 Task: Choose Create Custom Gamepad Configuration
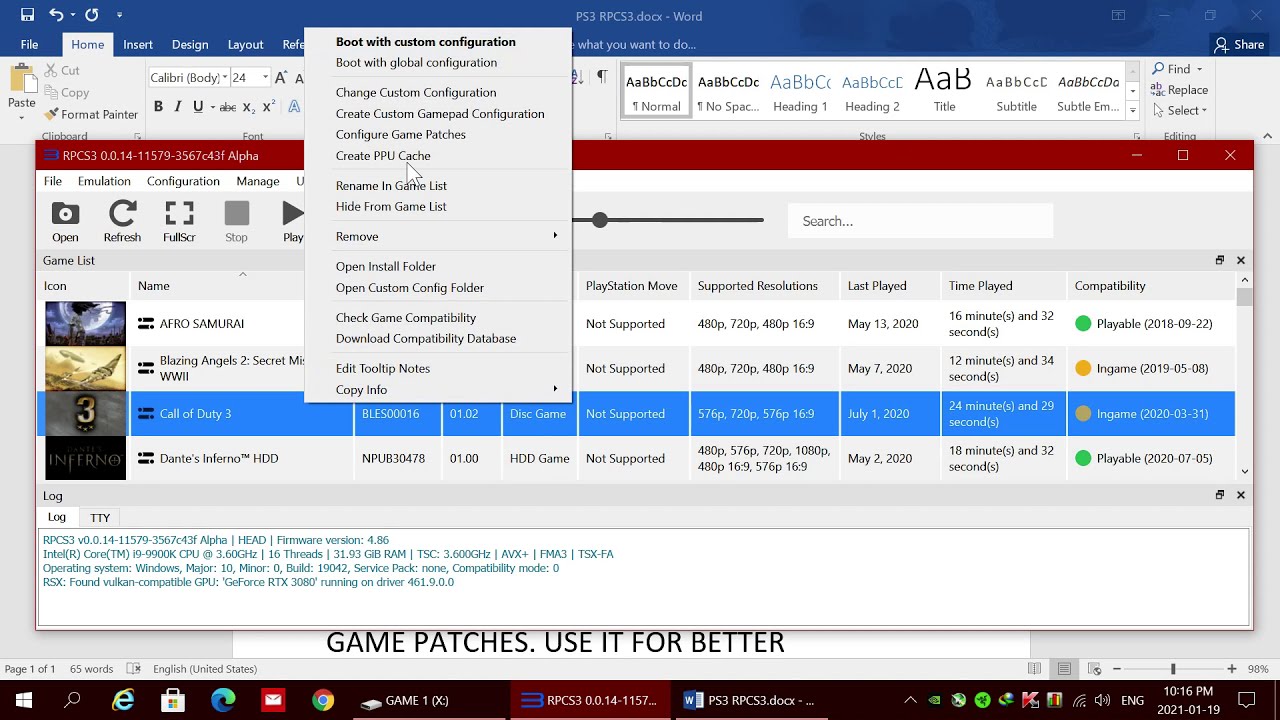click(x=438, y=113)
